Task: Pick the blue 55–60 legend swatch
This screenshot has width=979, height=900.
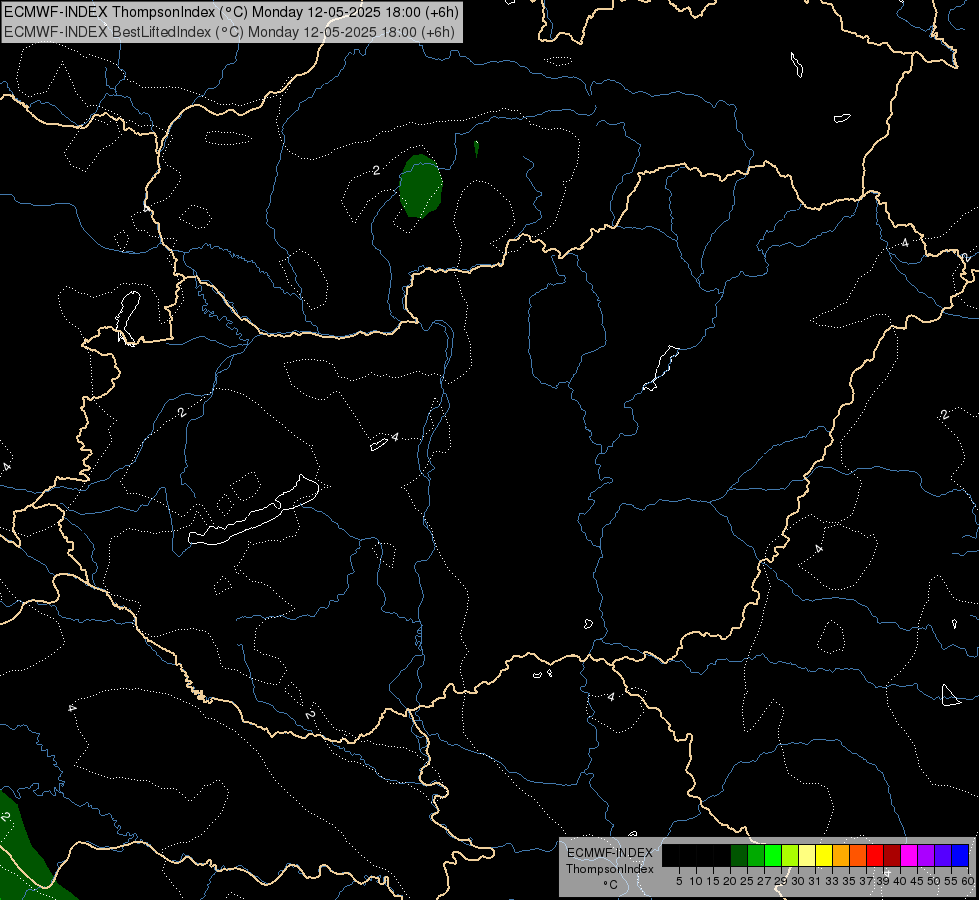Action: point(960,855)
